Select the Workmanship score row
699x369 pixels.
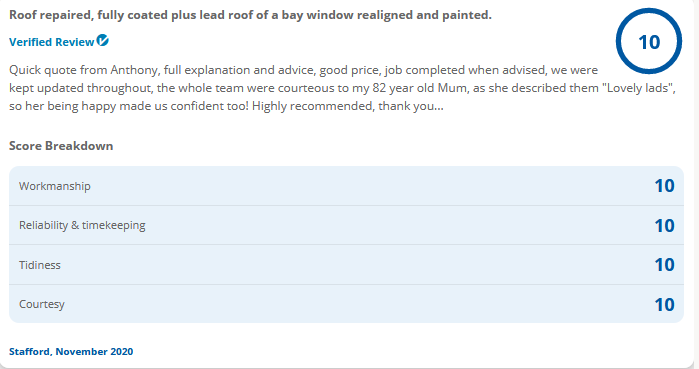(346, 186)
